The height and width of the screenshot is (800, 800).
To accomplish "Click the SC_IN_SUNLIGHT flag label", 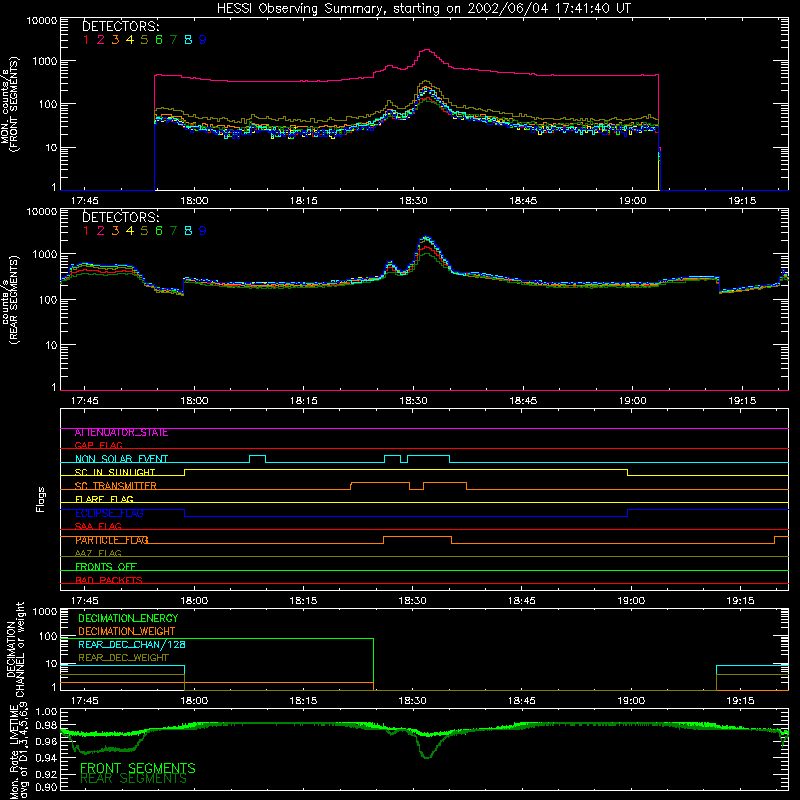I will (115, 472).
